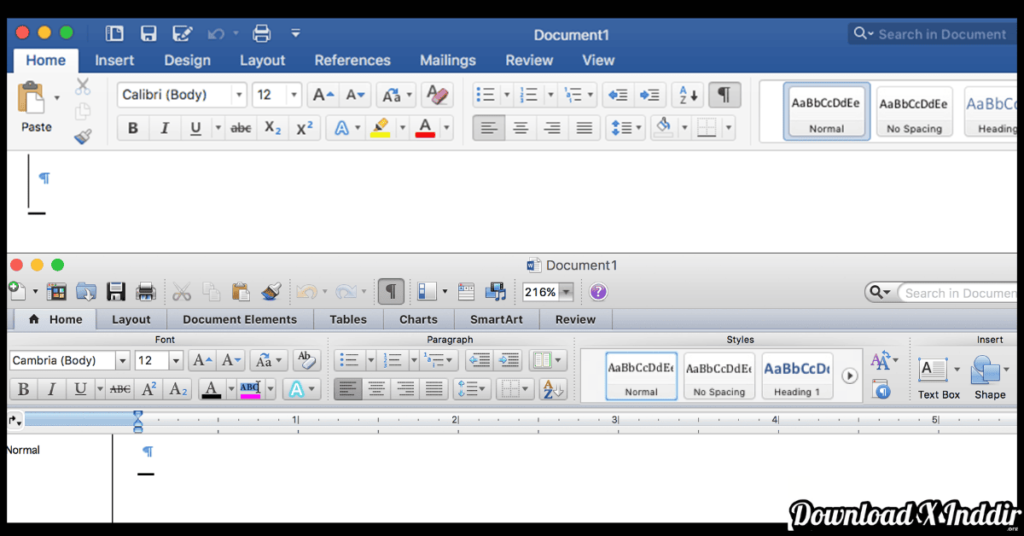Click the Cut scissors in top ribbon

point(82,86)
